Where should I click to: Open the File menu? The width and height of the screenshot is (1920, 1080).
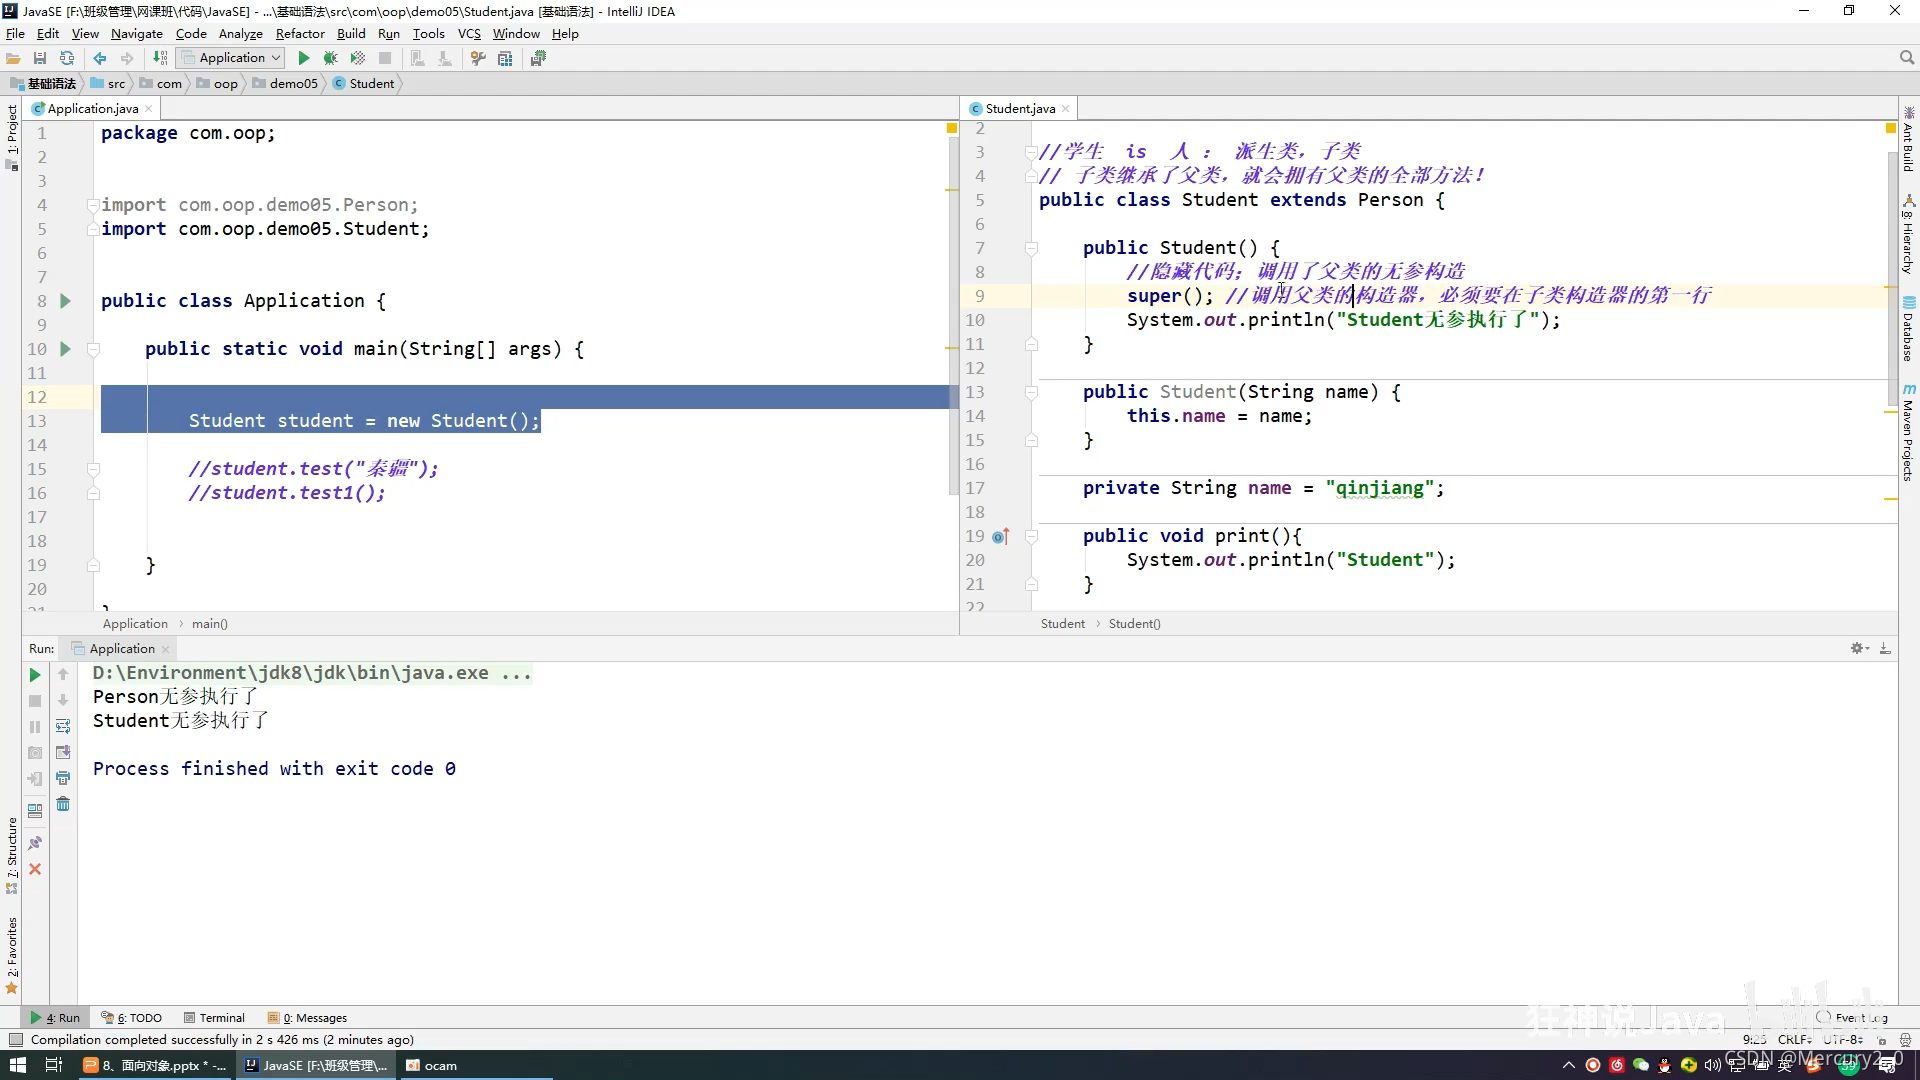[15, 33]
